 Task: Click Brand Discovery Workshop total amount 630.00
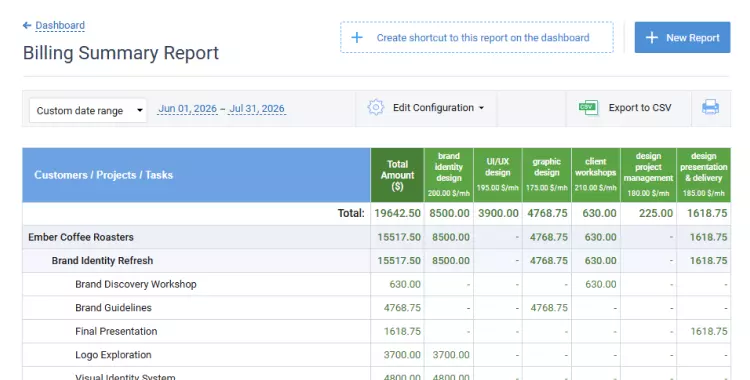[405, 284]
